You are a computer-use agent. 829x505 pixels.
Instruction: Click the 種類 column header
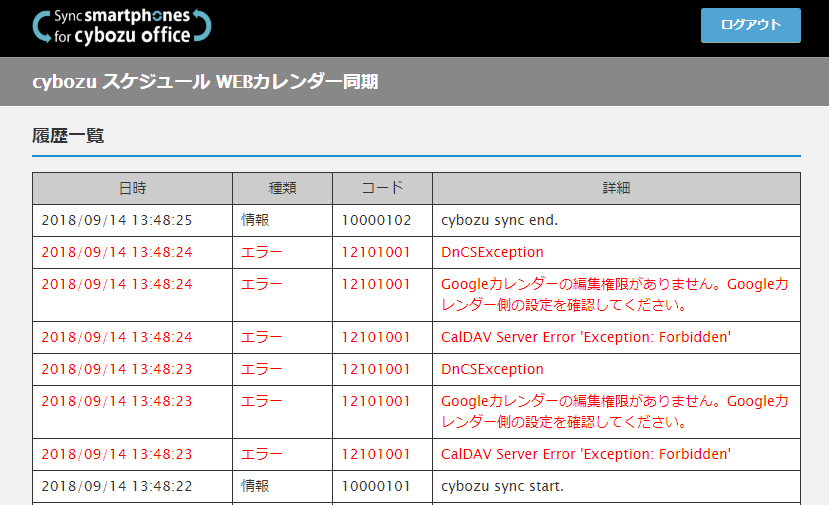coord(282,188)
